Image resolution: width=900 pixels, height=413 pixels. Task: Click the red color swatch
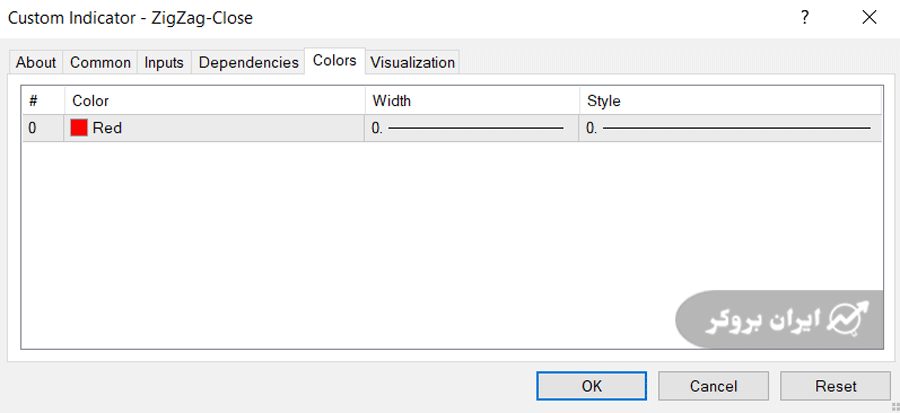click(79, 128)
